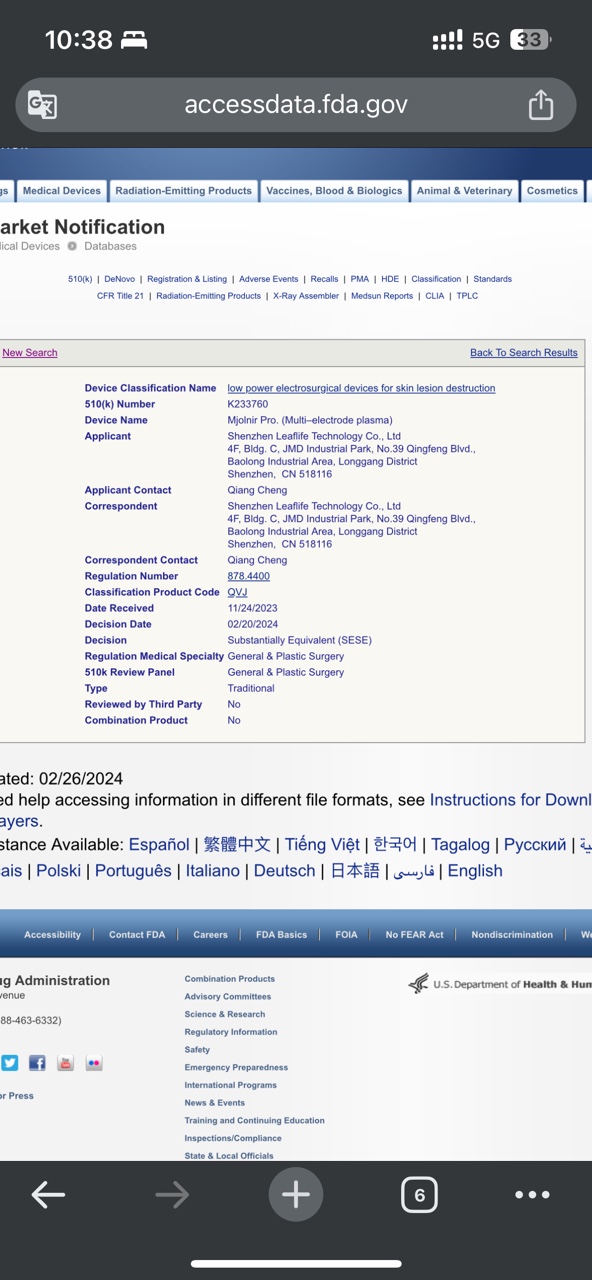Open FDA YouTube icon in footer
Image resolution: width=592 pixels, height=1280 pixels.
pyautogui.click(x=65, y=1063)
